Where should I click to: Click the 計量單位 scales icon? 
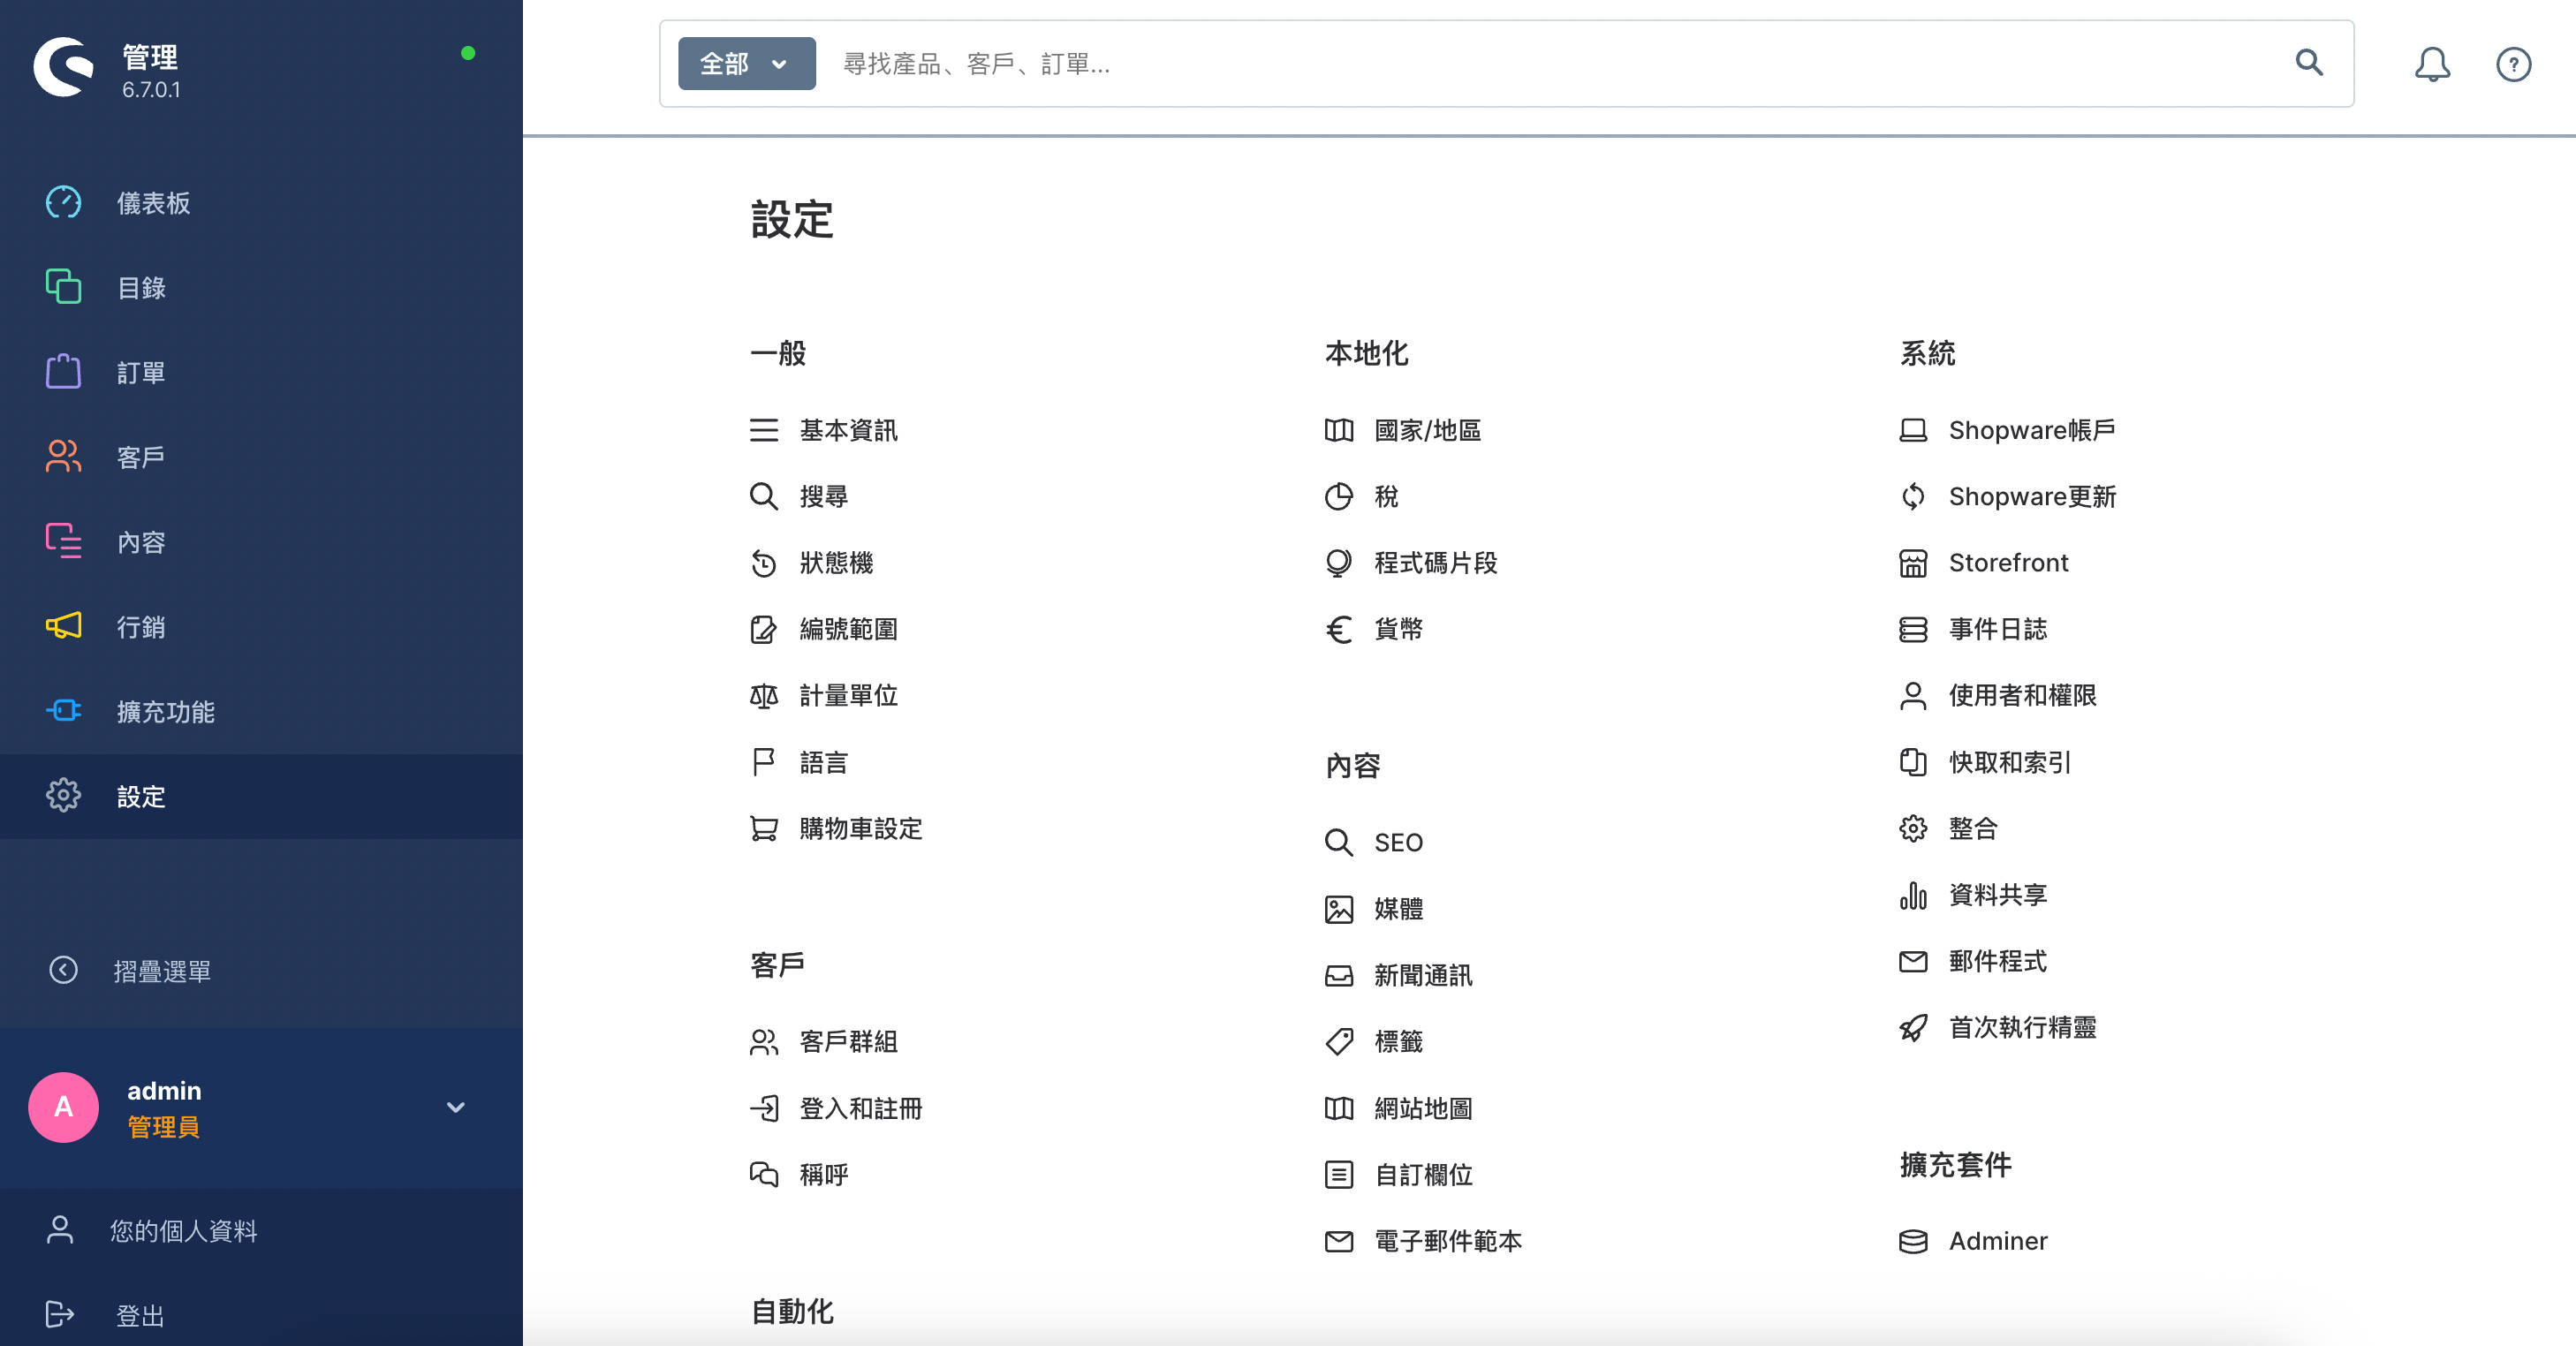(763, 696)
